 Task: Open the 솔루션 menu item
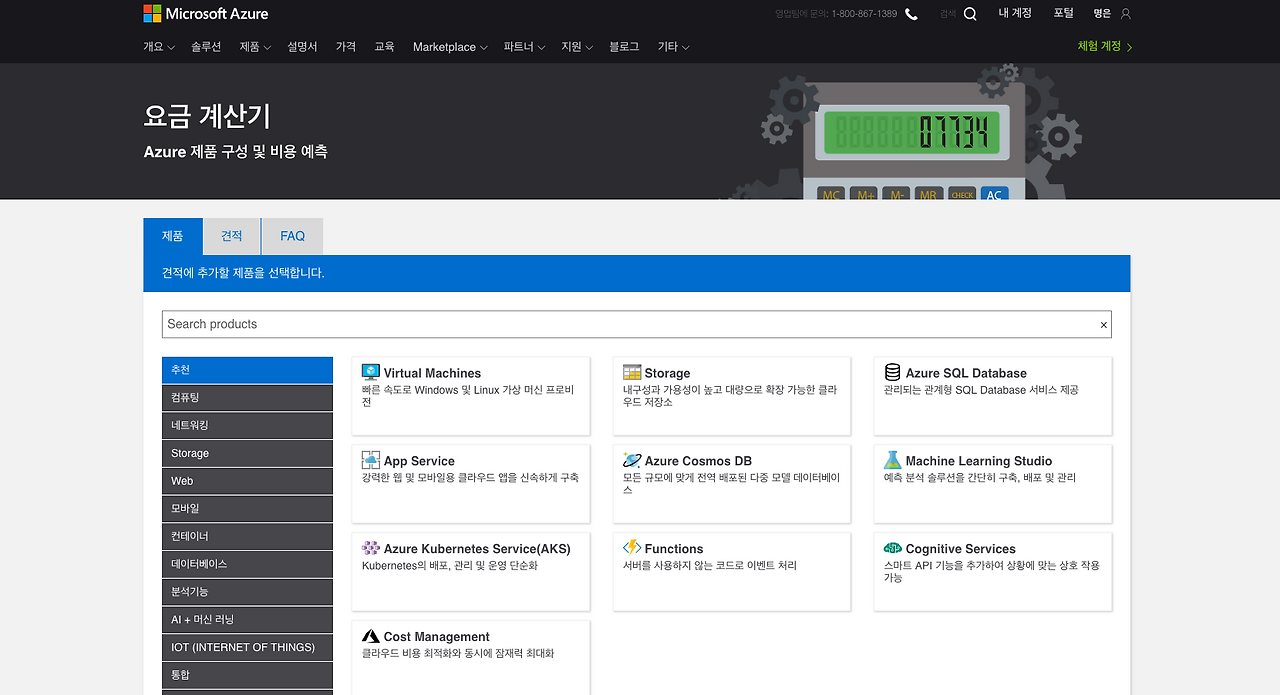click(x=206, y=47)
